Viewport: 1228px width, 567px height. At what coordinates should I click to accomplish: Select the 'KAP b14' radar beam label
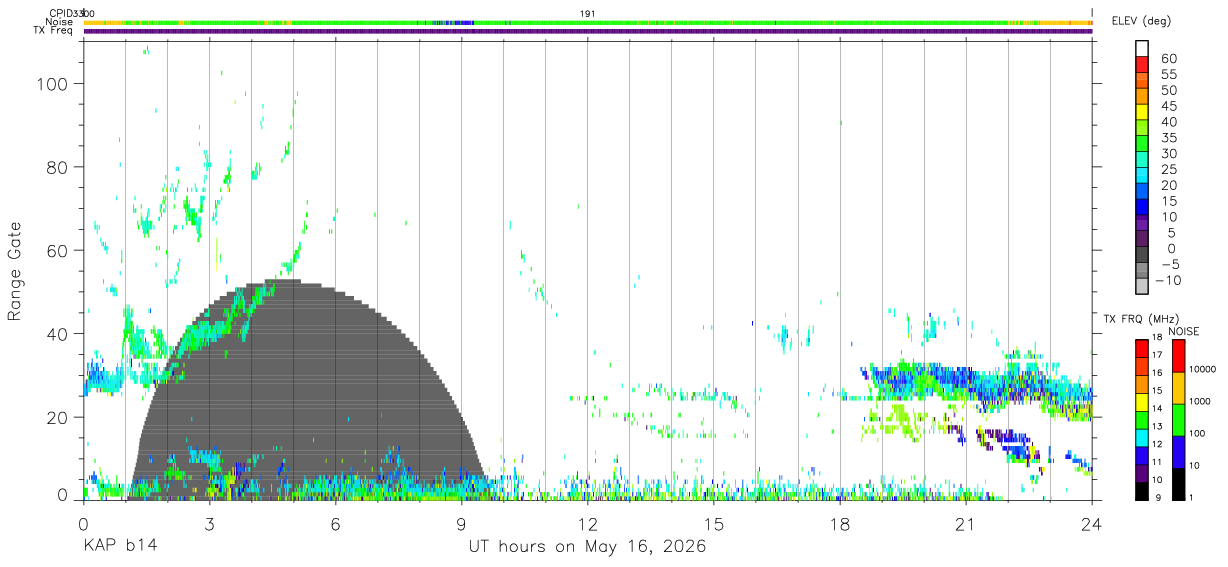pyautogui.click(x=119, y=547)
